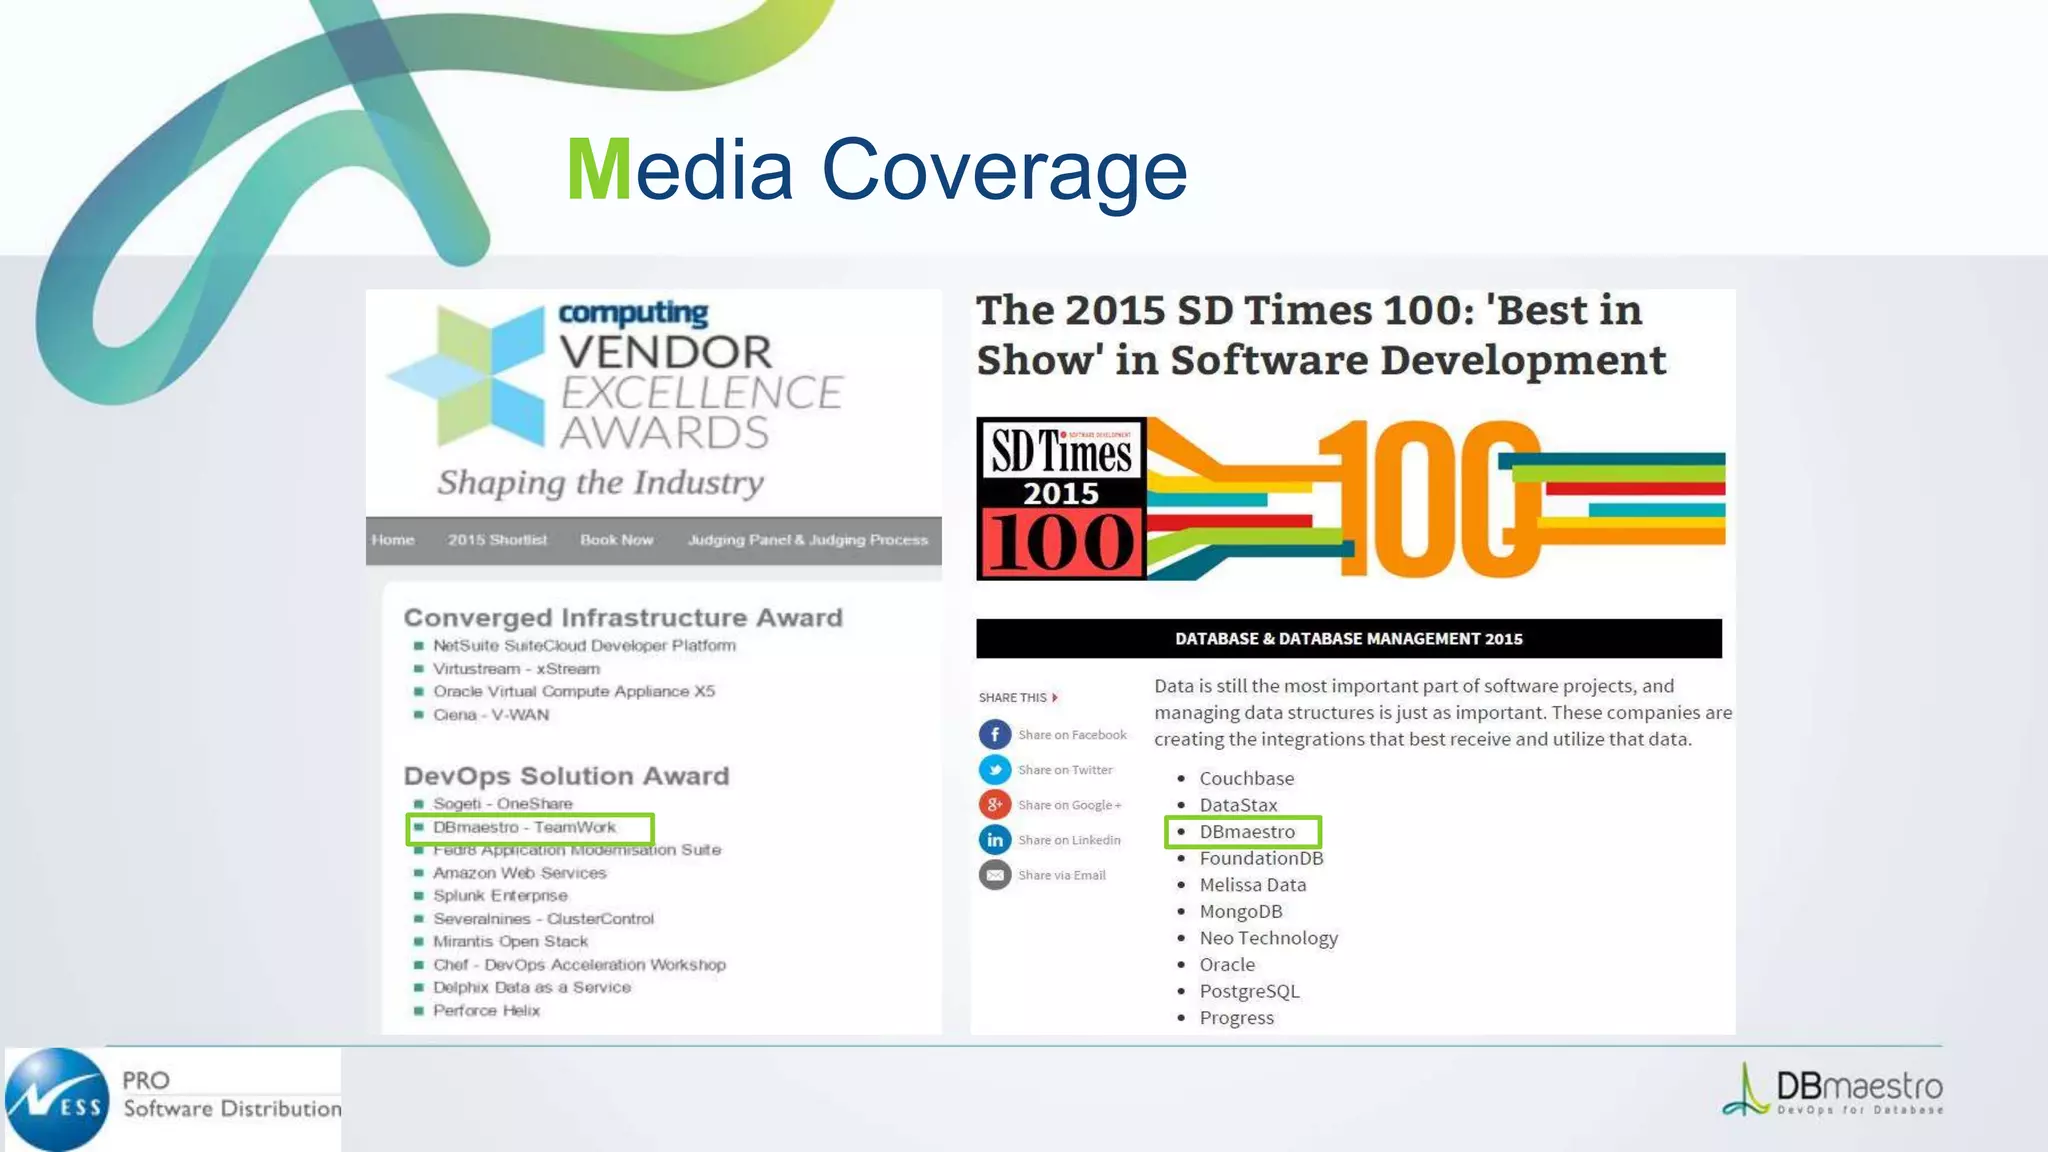Click the SD Times 2015 100 badge
Image resolution: width=2048 pixels, height=1152 pixels.
tap(1061, 499)
